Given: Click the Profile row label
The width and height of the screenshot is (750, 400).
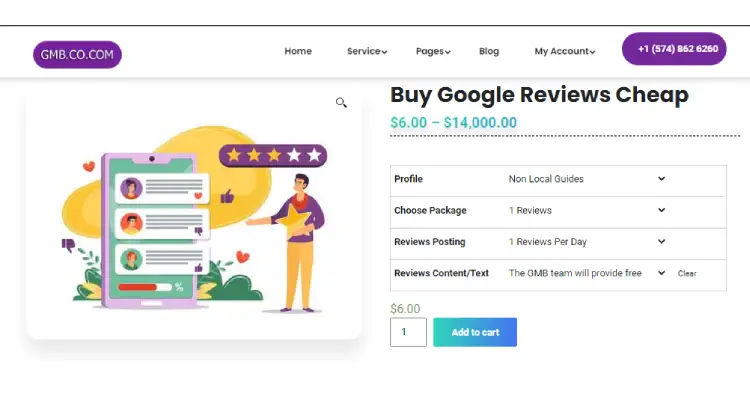Looking at the screenshot, I should point(408,179).
